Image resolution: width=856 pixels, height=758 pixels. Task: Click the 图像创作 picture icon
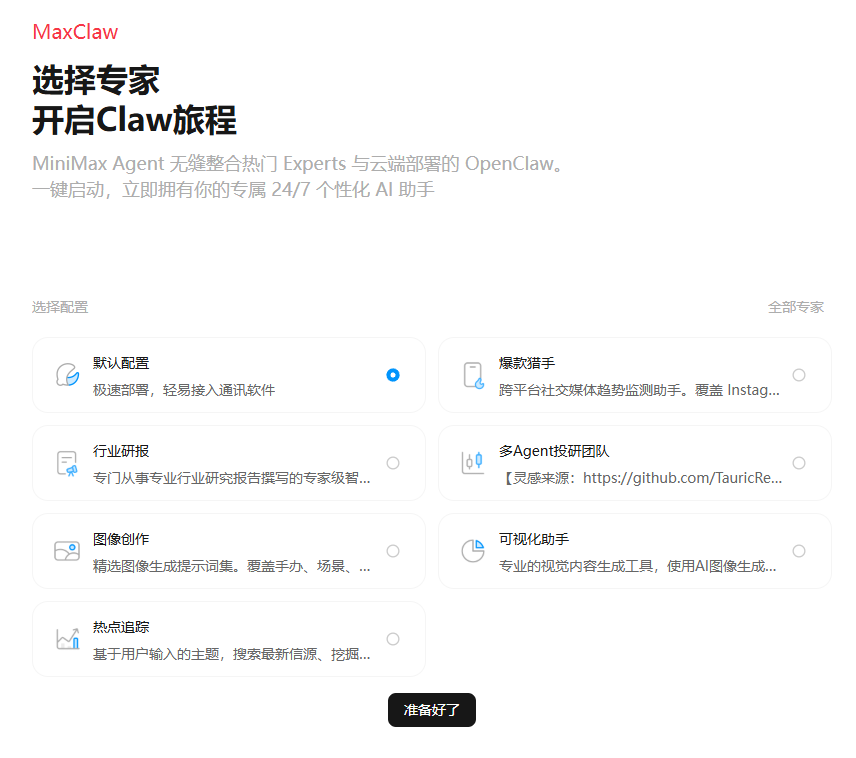(67, 551)
